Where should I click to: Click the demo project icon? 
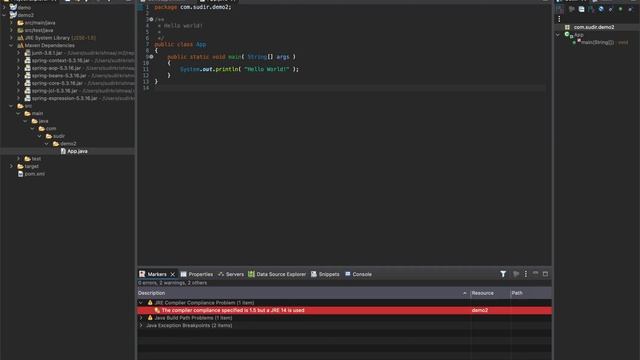13,7
